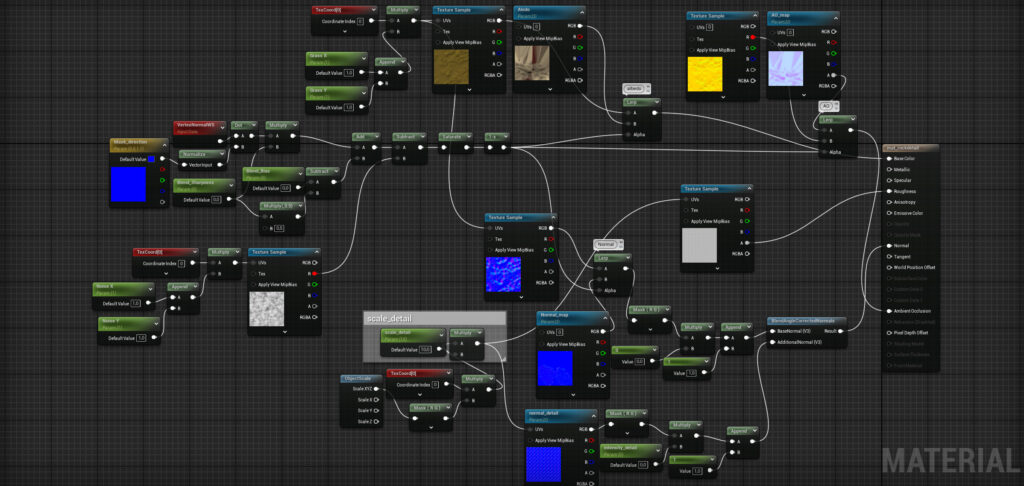Expand the VertexNormalWS node chevron
This screenshot has width=1024, height=486.
click(x=223, y=126)
